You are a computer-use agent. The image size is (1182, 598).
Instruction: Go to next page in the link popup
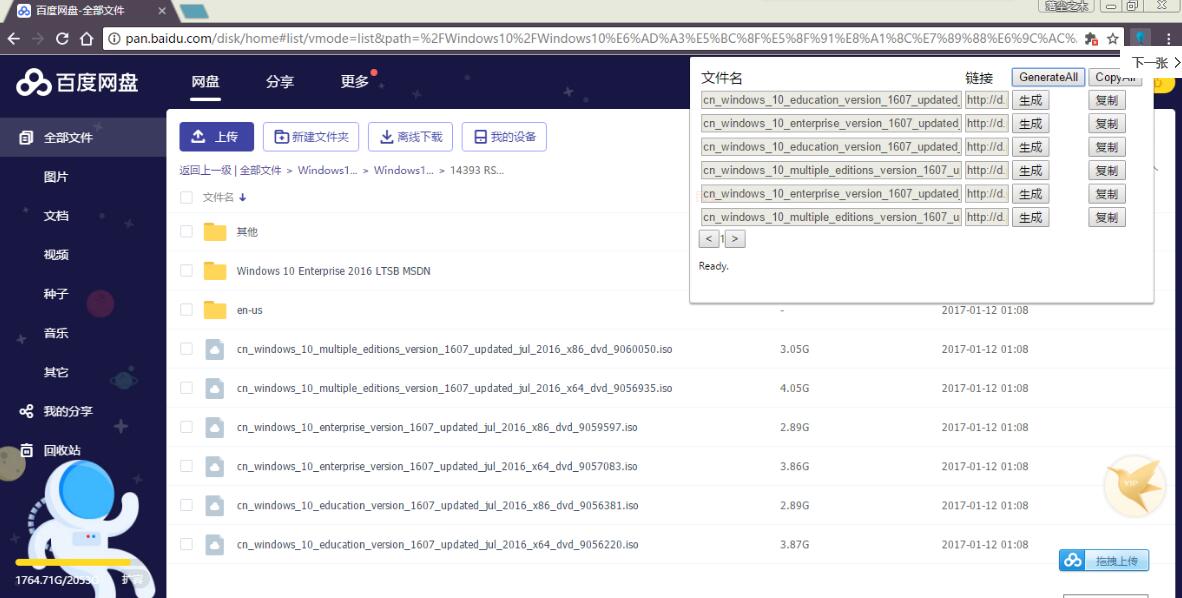tap(735, 239)
